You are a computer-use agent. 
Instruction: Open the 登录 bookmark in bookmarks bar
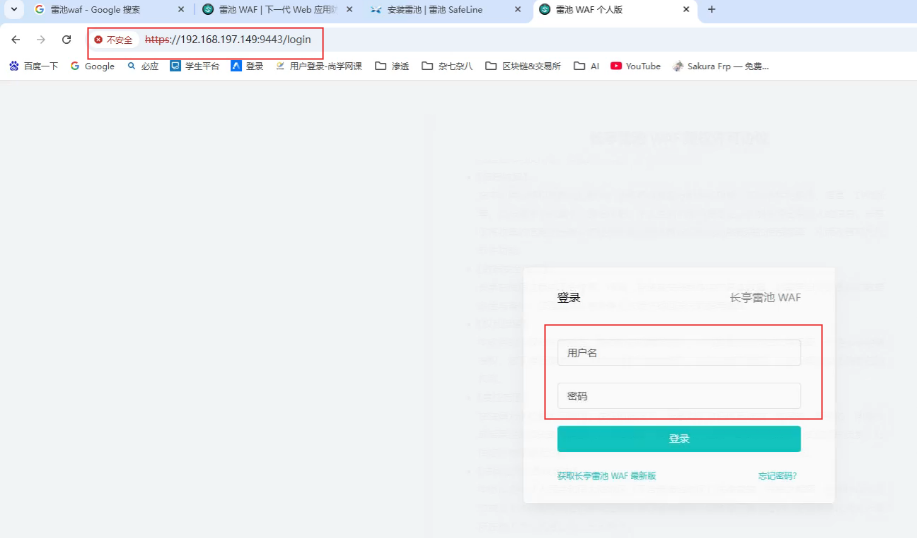pyautogui.click(x=247, y=66)
